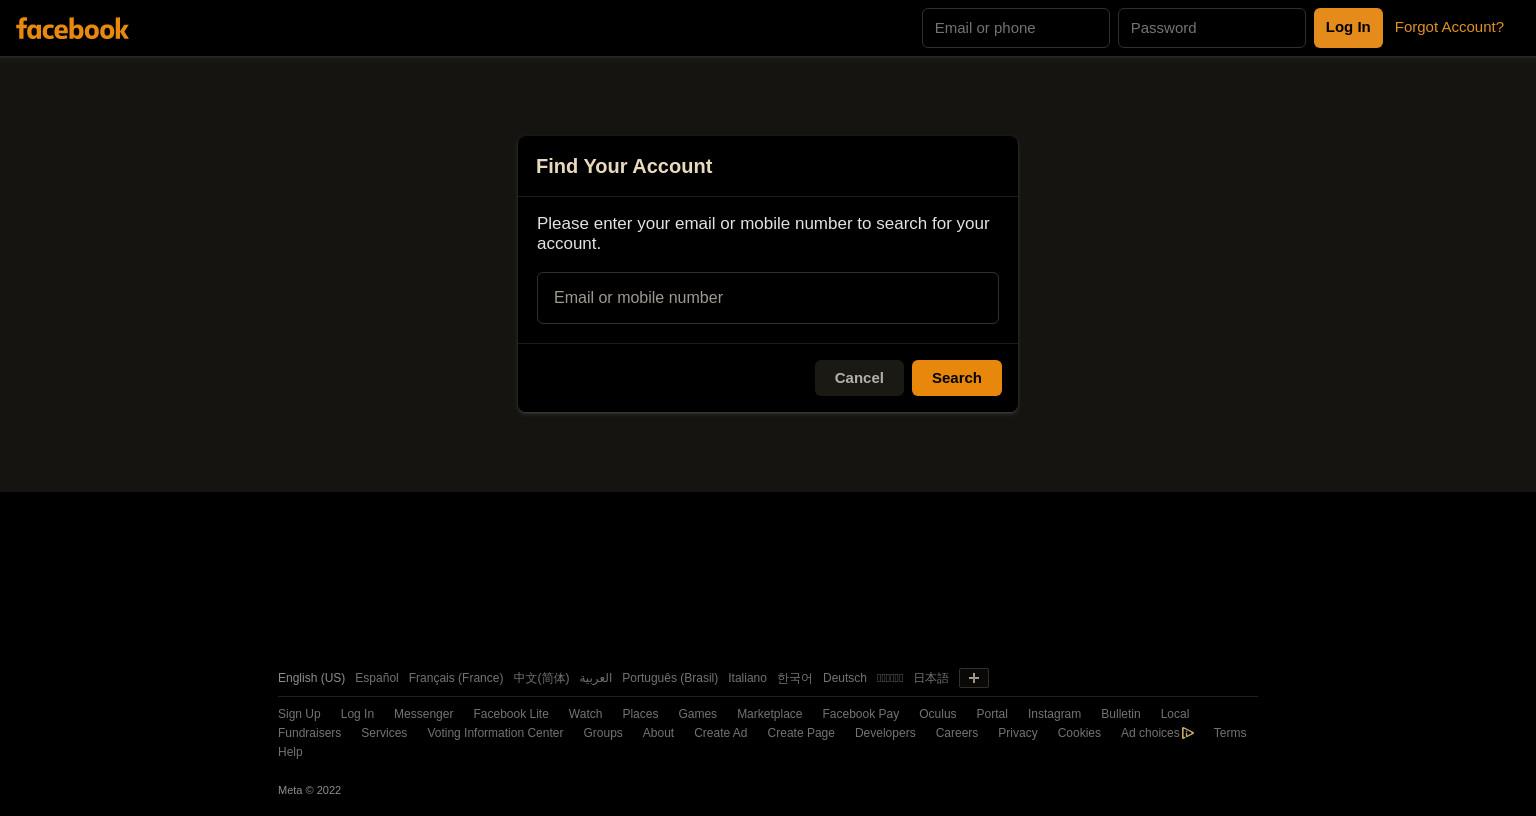Focus the Email or mobile number field
Image resolution: width=1536 pixels, height=816 pixels.
click(x=767, y=298)
